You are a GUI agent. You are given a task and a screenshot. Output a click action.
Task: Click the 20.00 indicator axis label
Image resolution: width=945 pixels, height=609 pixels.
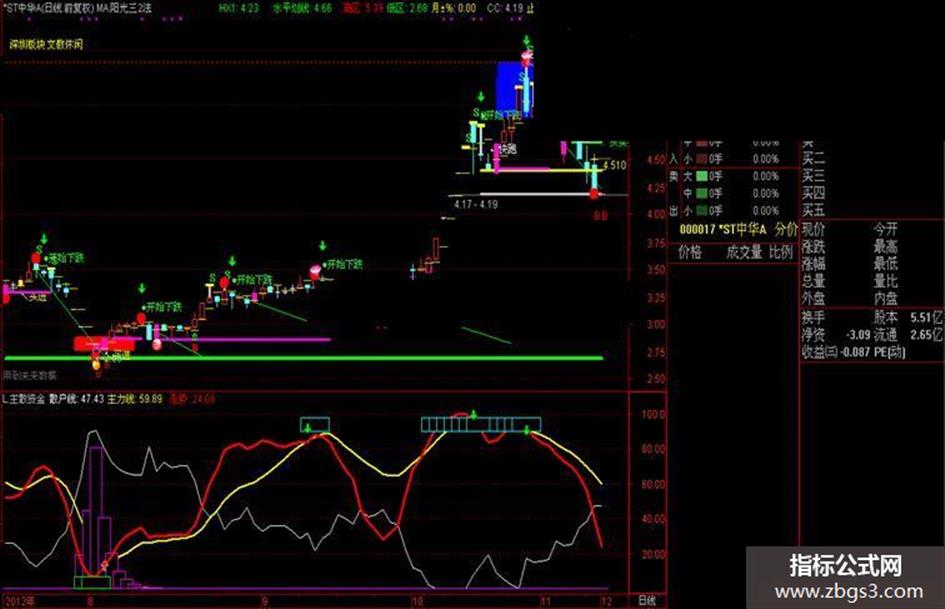click(653, 554)
